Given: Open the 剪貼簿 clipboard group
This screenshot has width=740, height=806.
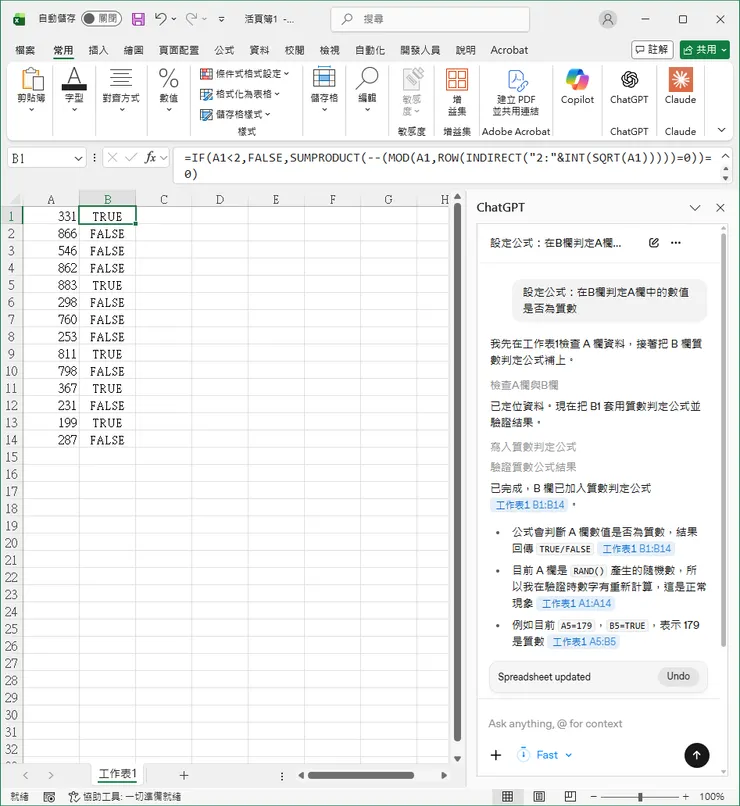Looking at the screenshot, I should pyautogui.click(x=31, y=89).
